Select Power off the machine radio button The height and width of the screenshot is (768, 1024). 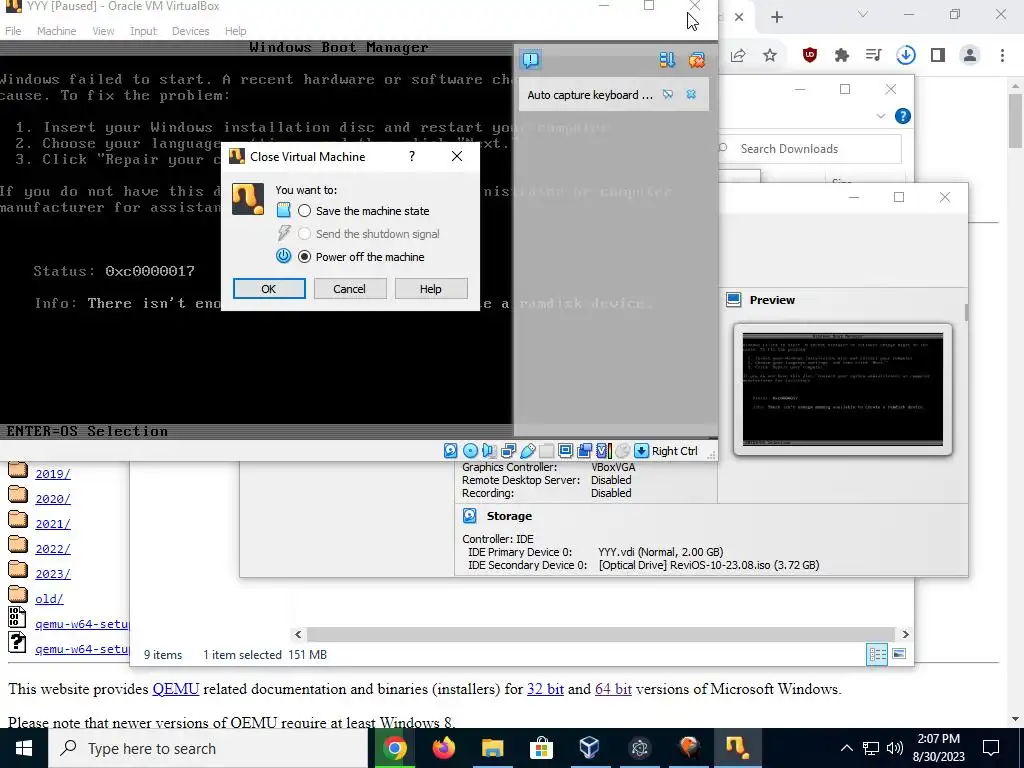point(304,257)
